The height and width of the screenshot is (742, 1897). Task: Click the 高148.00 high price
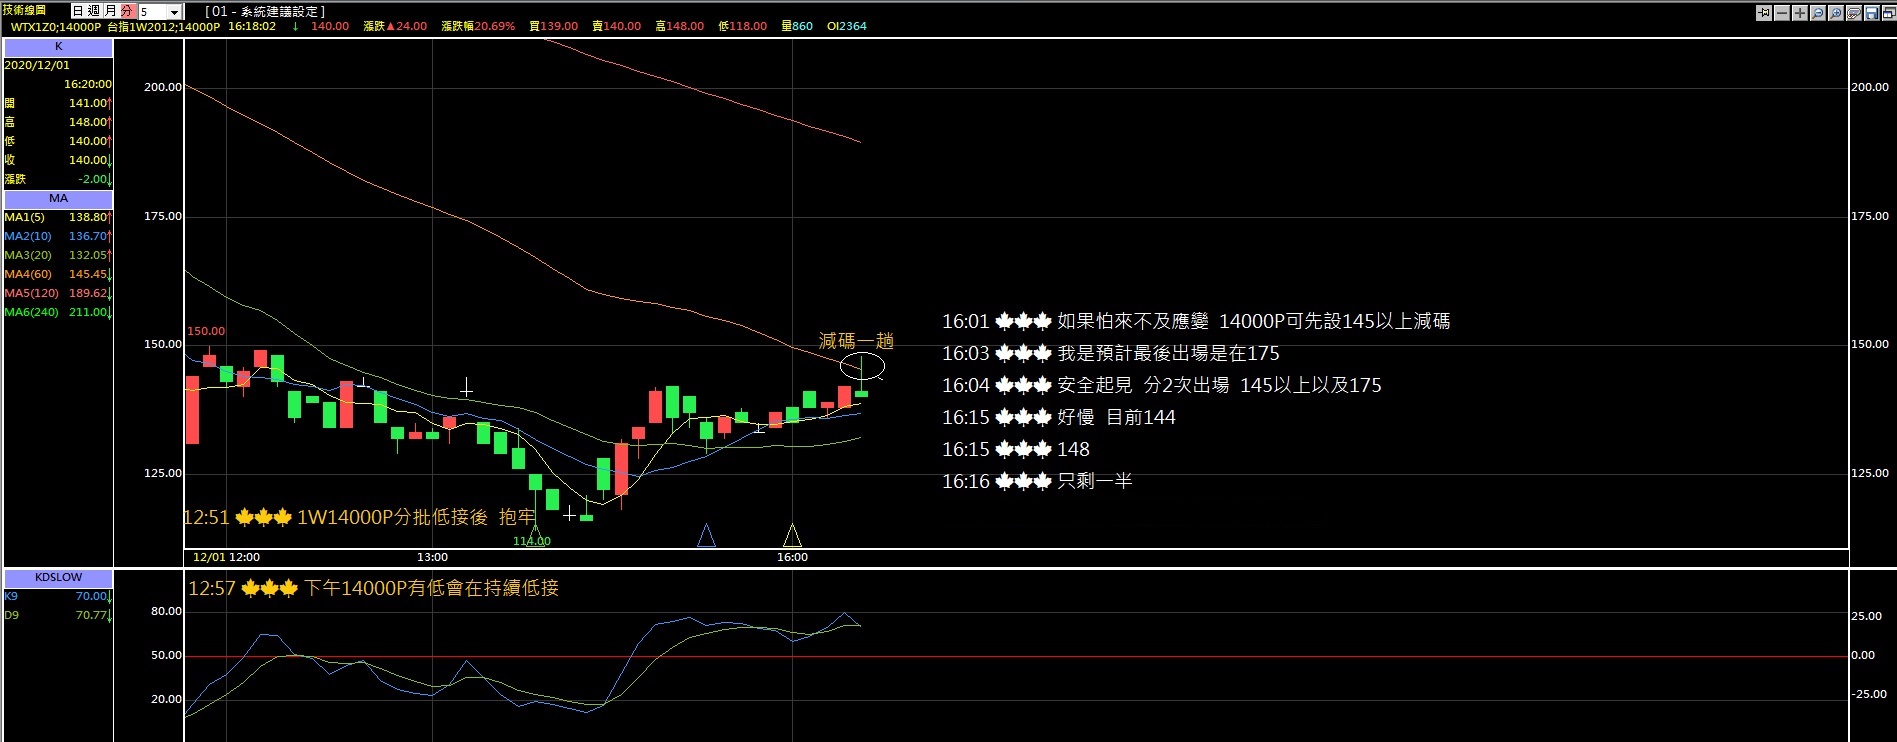[679, 26]
